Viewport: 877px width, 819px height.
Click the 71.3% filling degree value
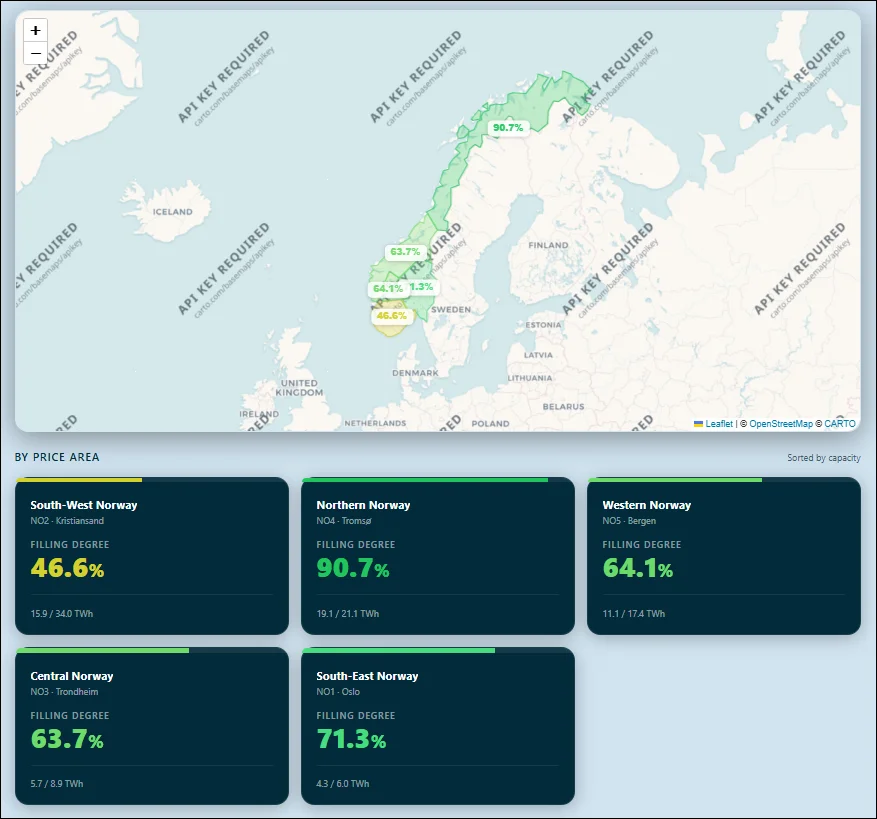[x=351, y=739]
